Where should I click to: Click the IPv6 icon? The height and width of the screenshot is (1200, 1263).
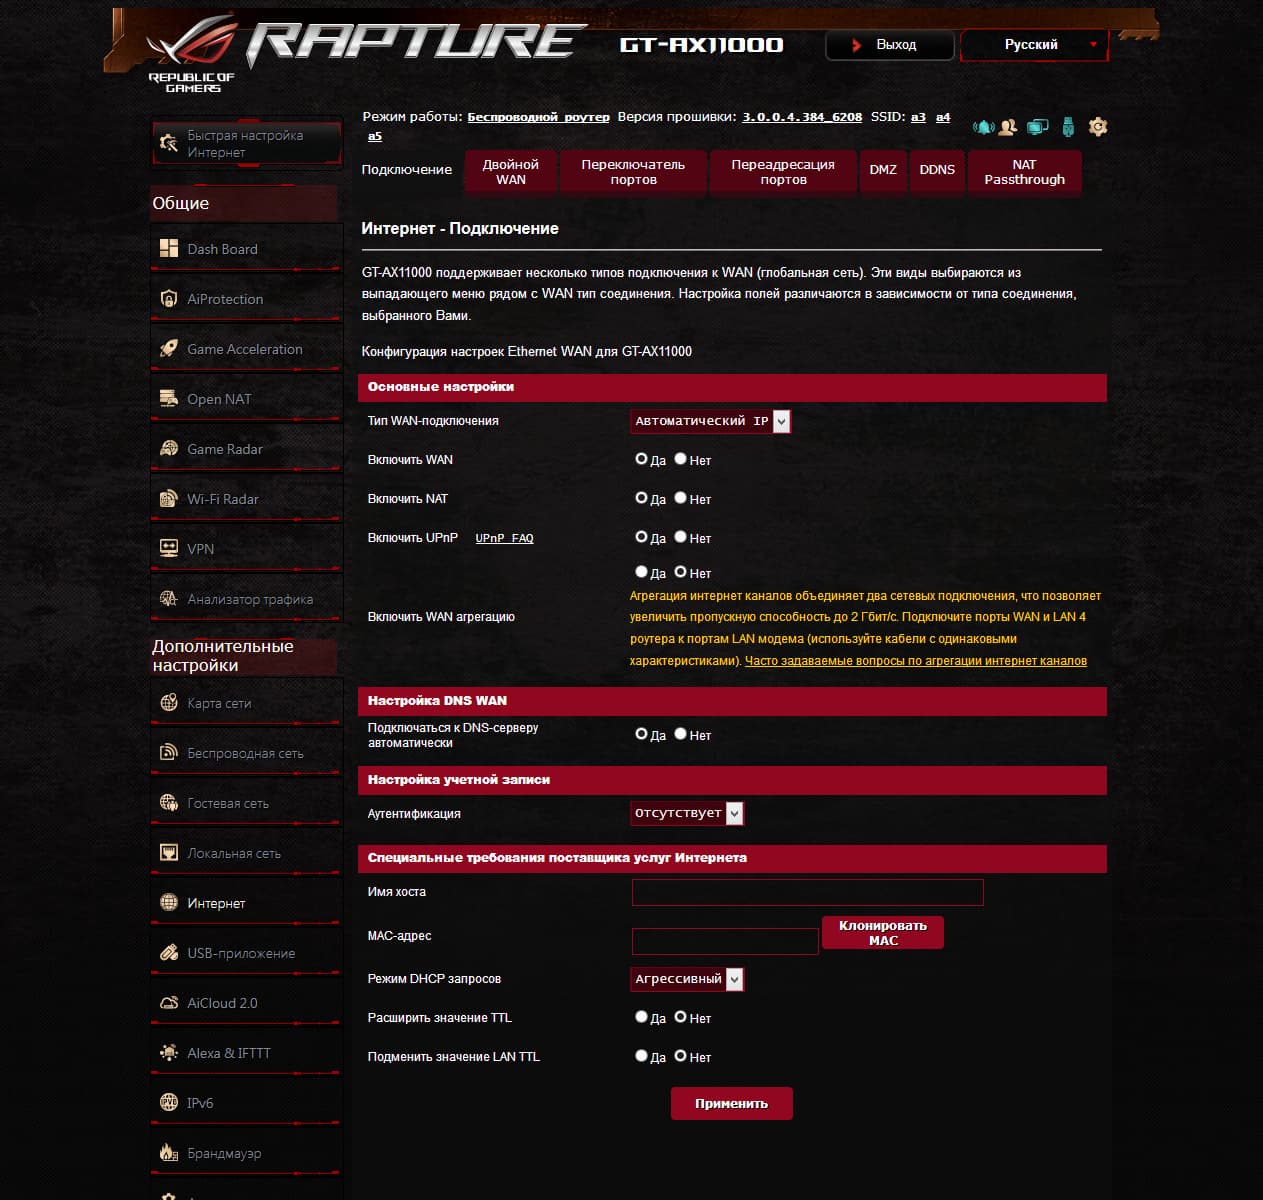168,1102
